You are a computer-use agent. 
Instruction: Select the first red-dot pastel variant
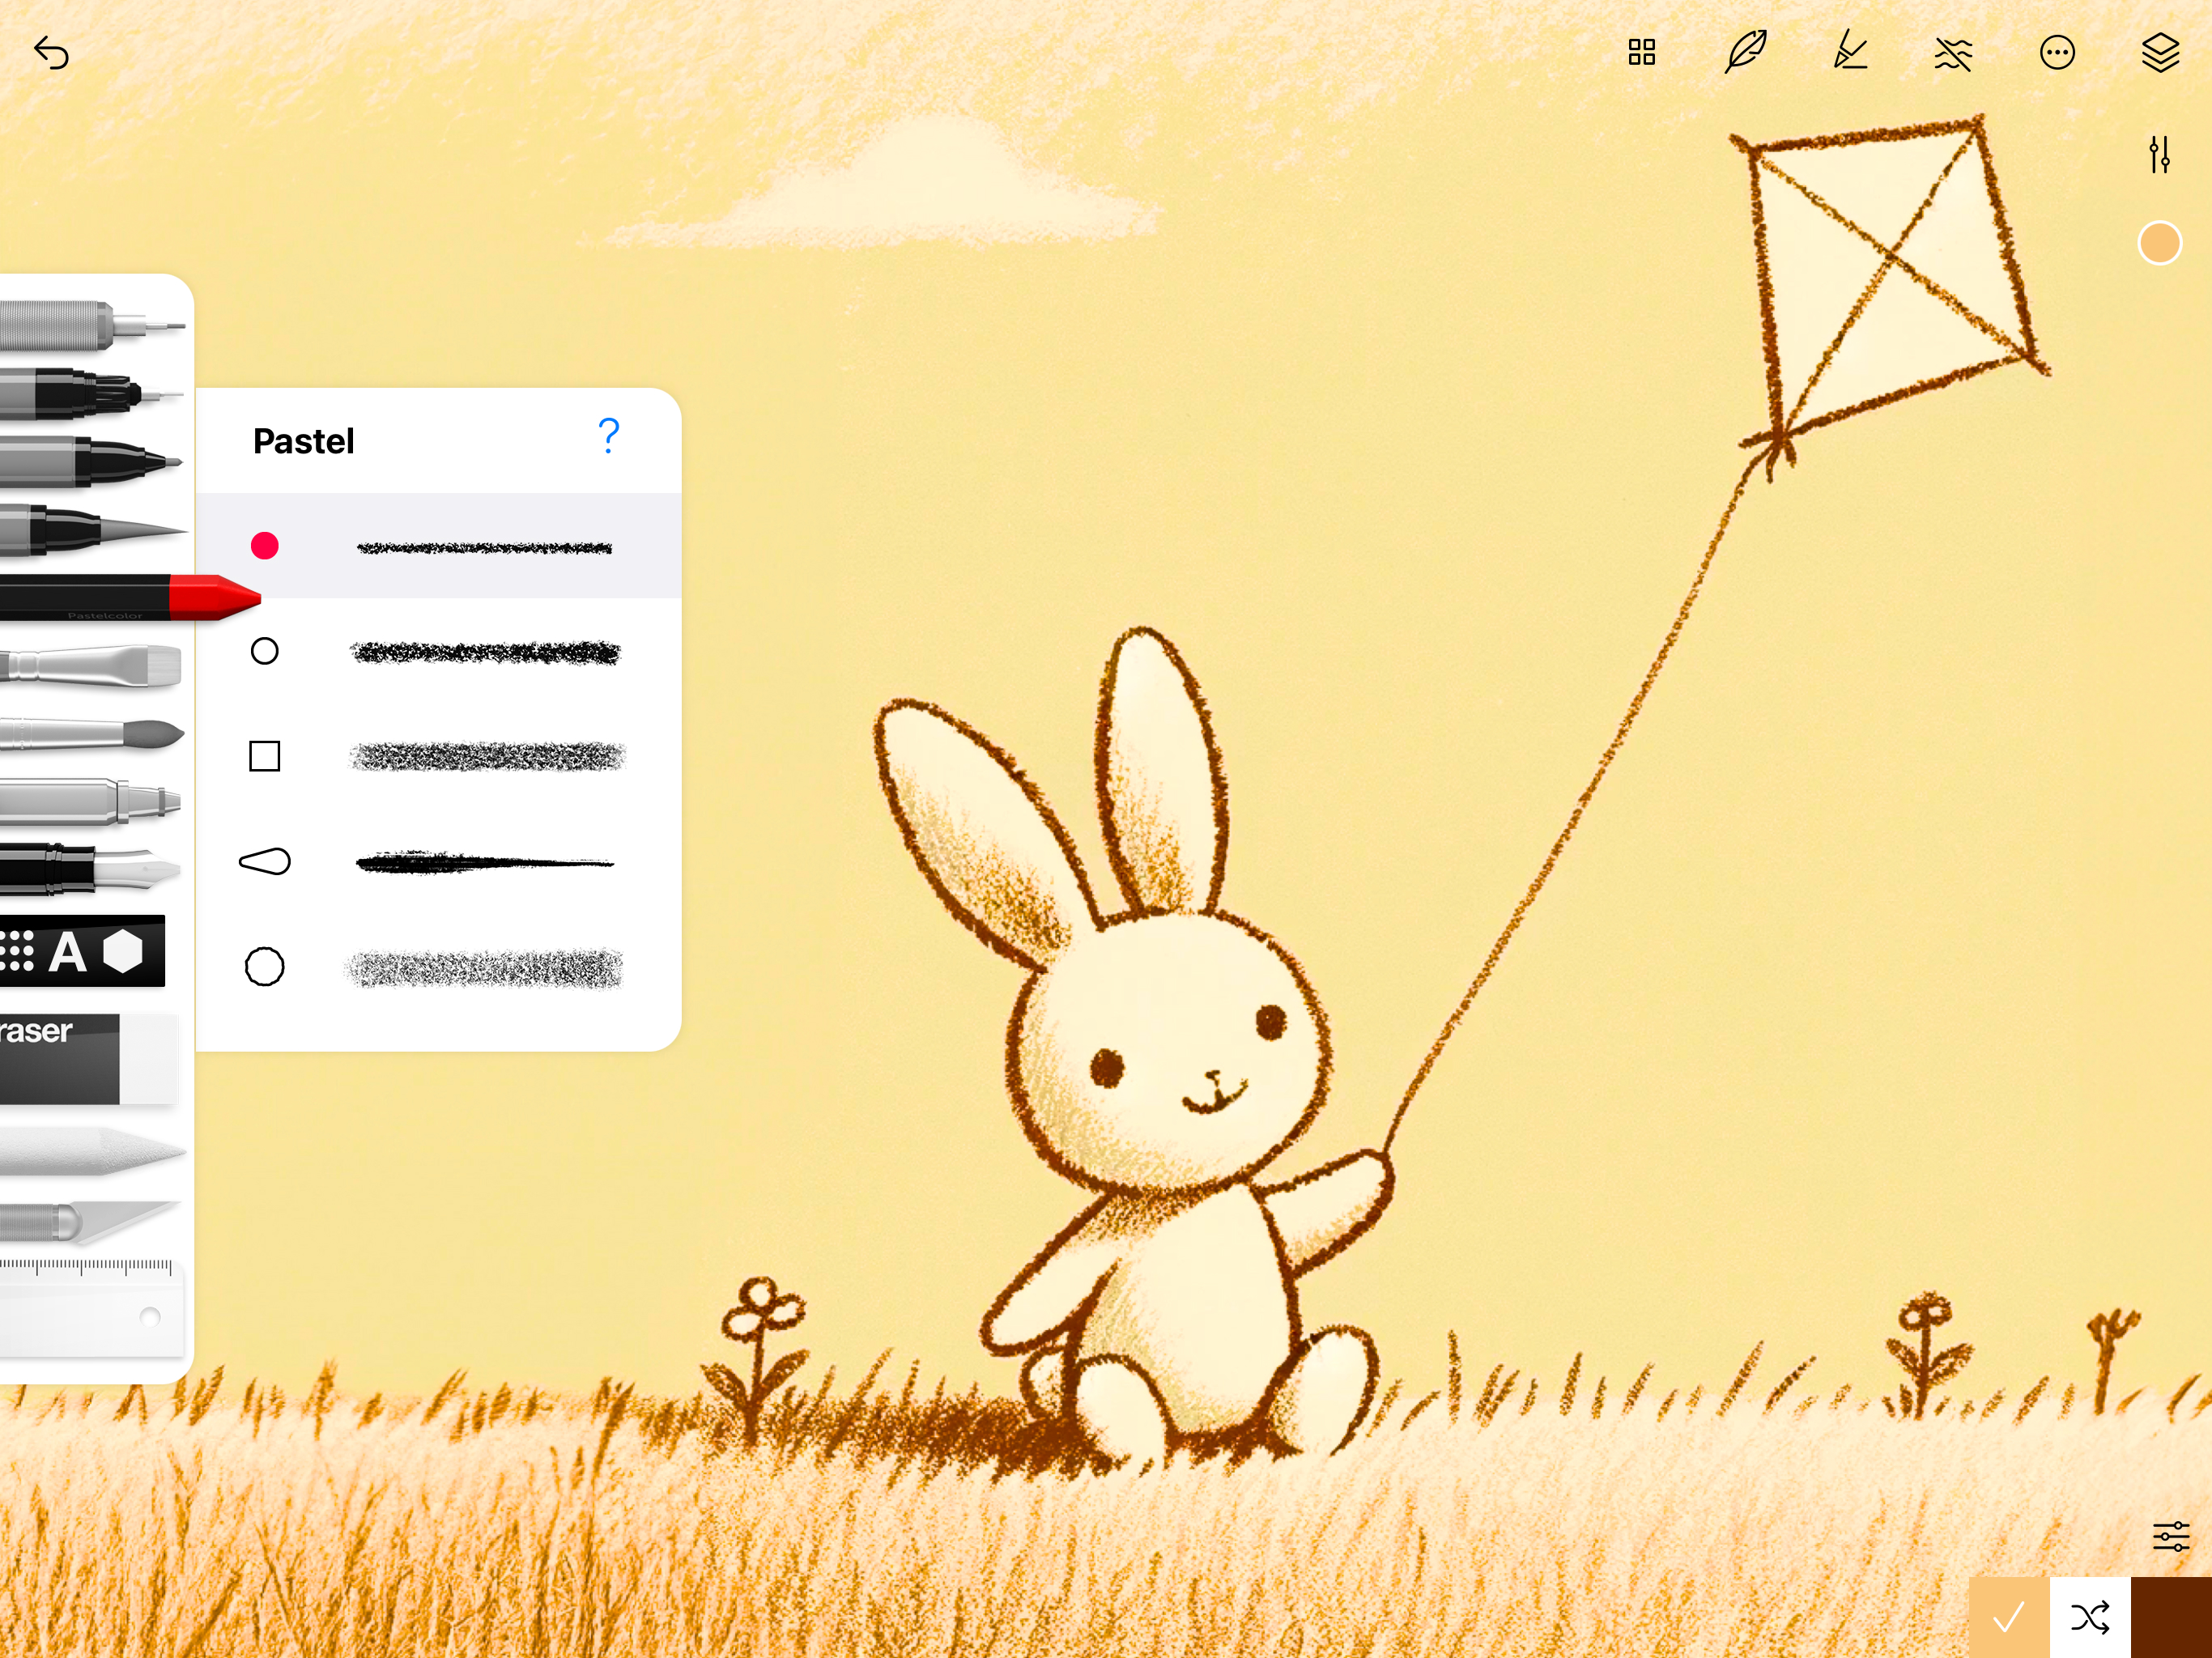[438, 546]
